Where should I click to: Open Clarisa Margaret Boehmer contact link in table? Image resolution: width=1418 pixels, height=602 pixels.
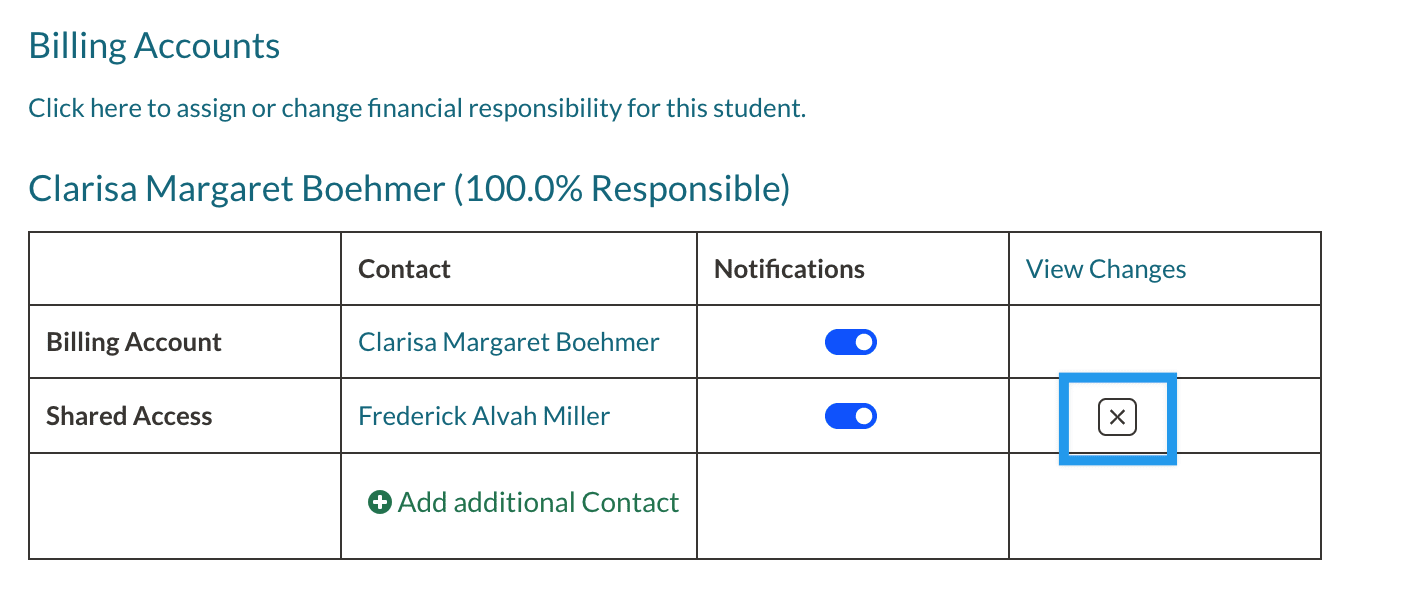pos(508,342)
